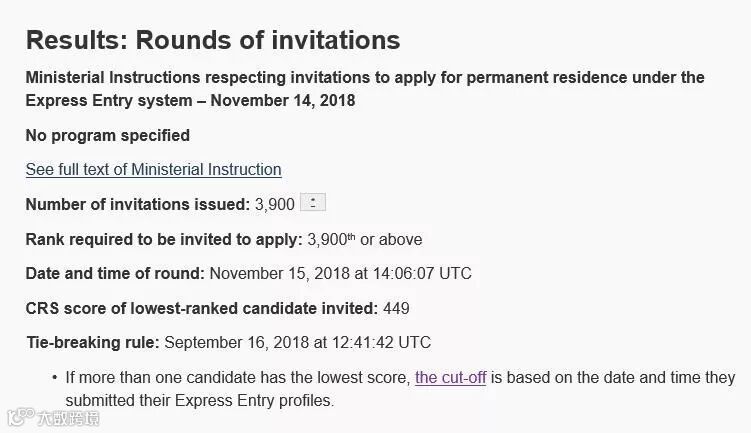Screen dimensions: 751x433
Task: Click the 'CRS score of lowest-ranked candidate' label
Action: point(201,308)
